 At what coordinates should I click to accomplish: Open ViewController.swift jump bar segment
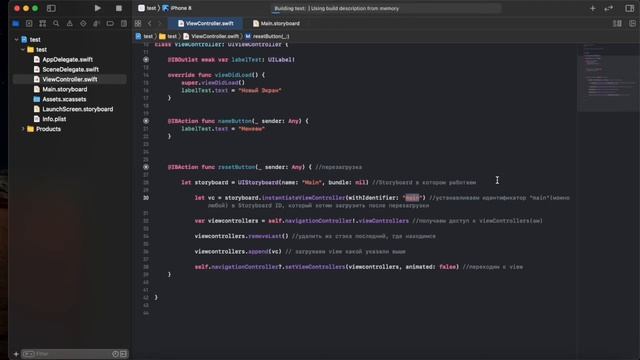211,36
